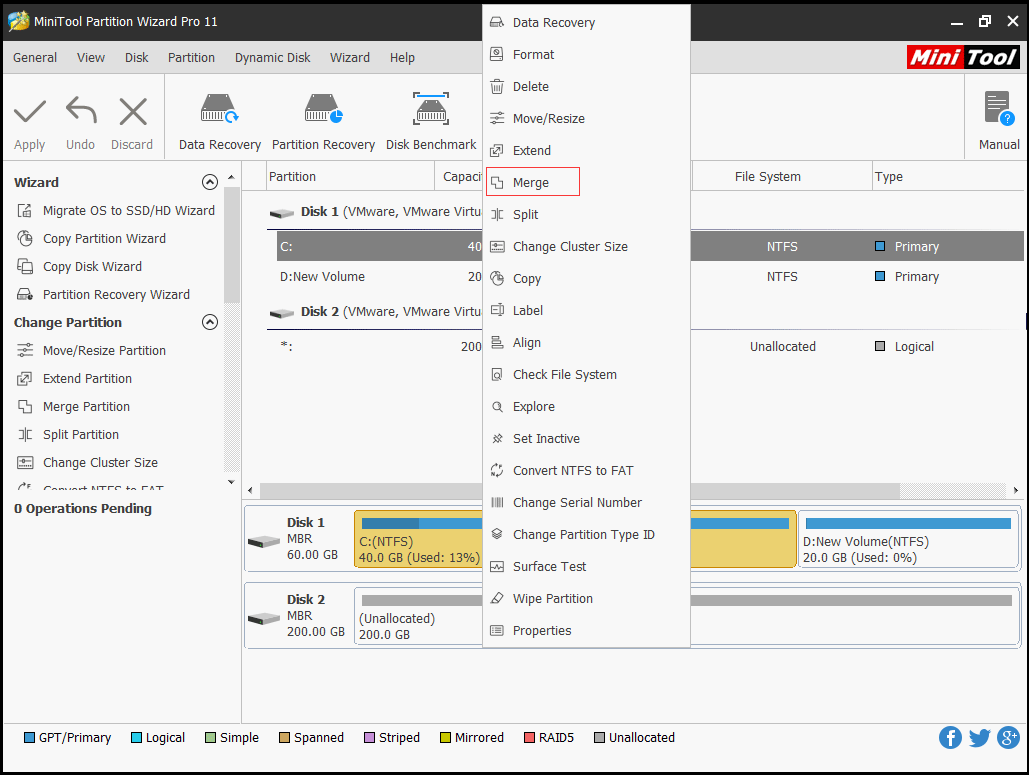Click the Move/Resize Partition sidebar icon
The width and height of the screenshot is (1029, 775).
[25, 350]
